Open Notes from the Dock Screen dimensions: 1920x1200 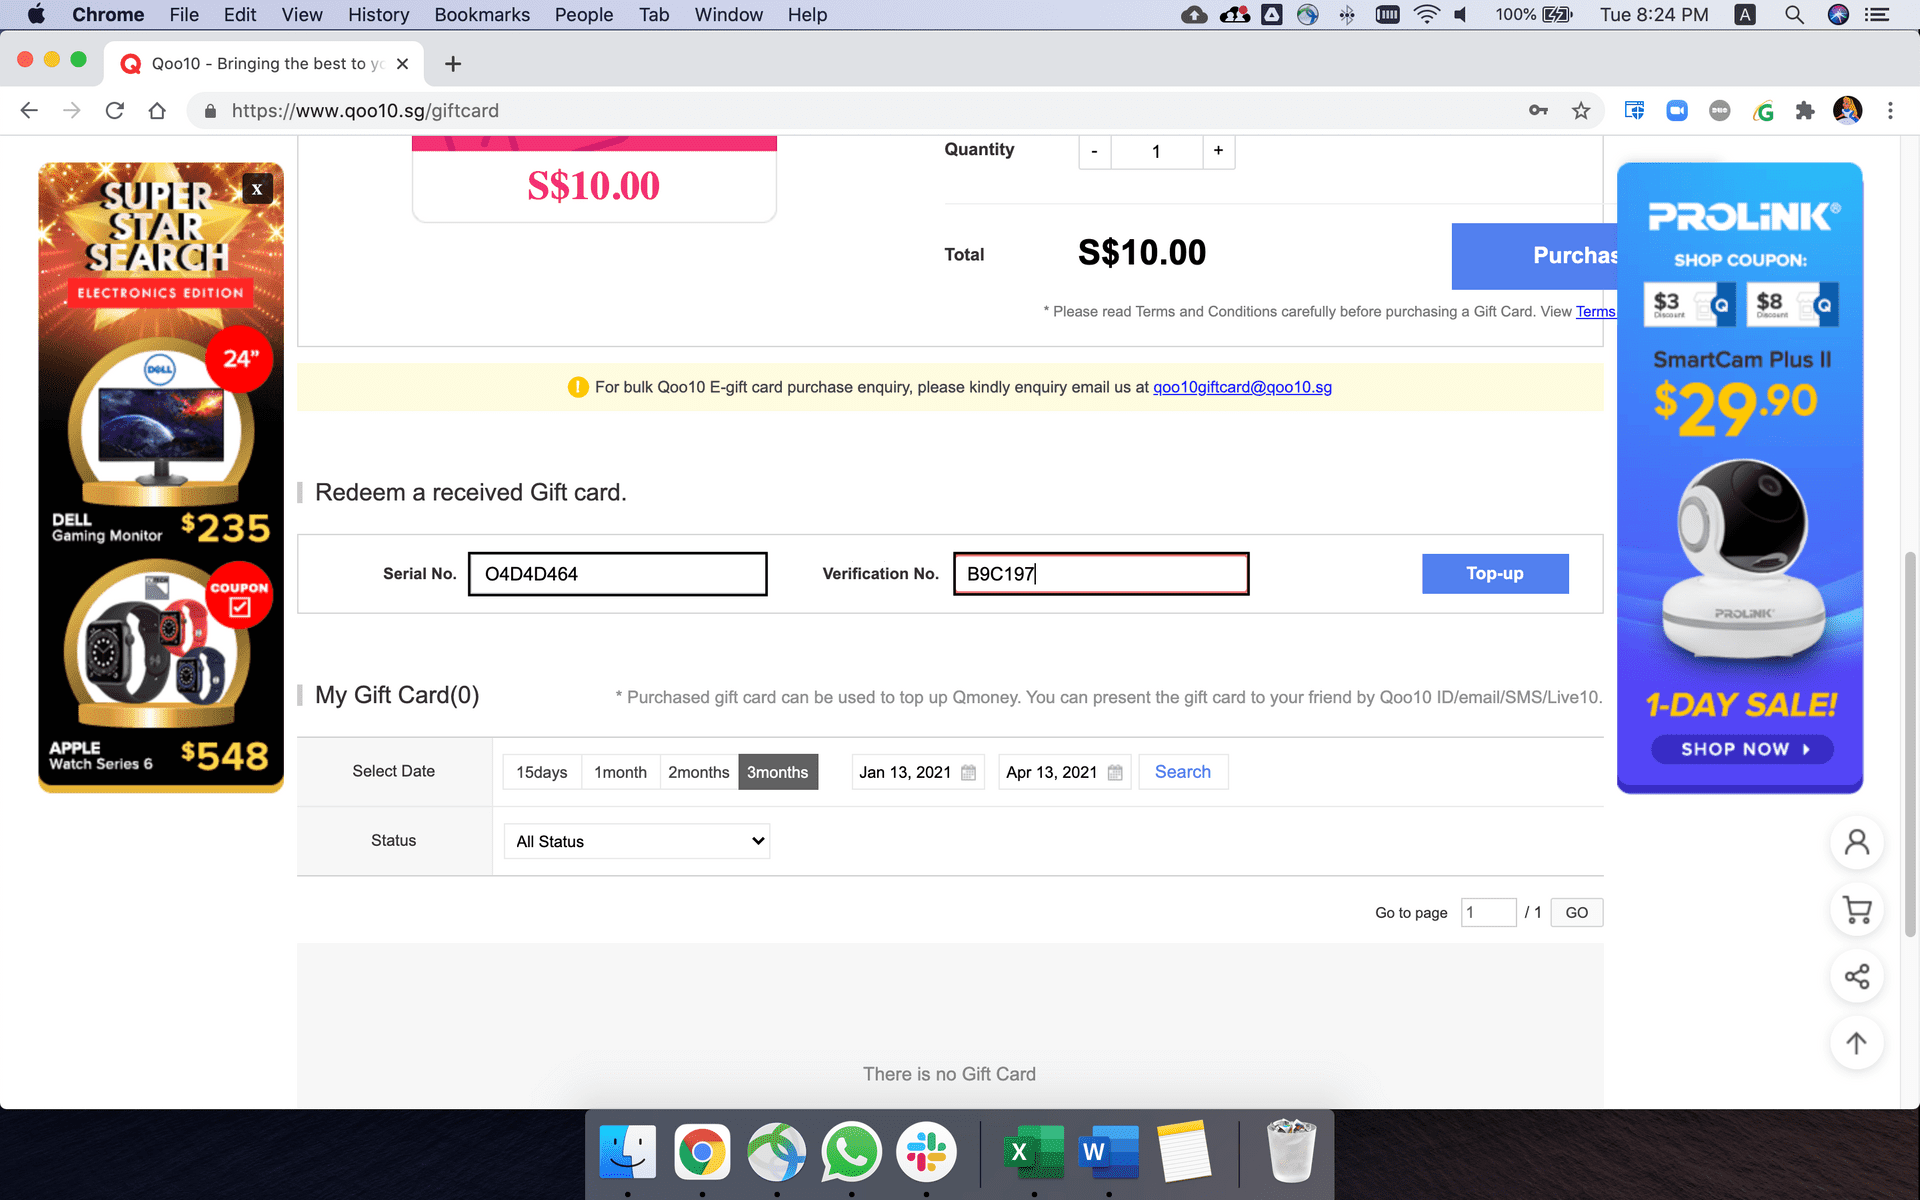click(x=1184, y=1153)
